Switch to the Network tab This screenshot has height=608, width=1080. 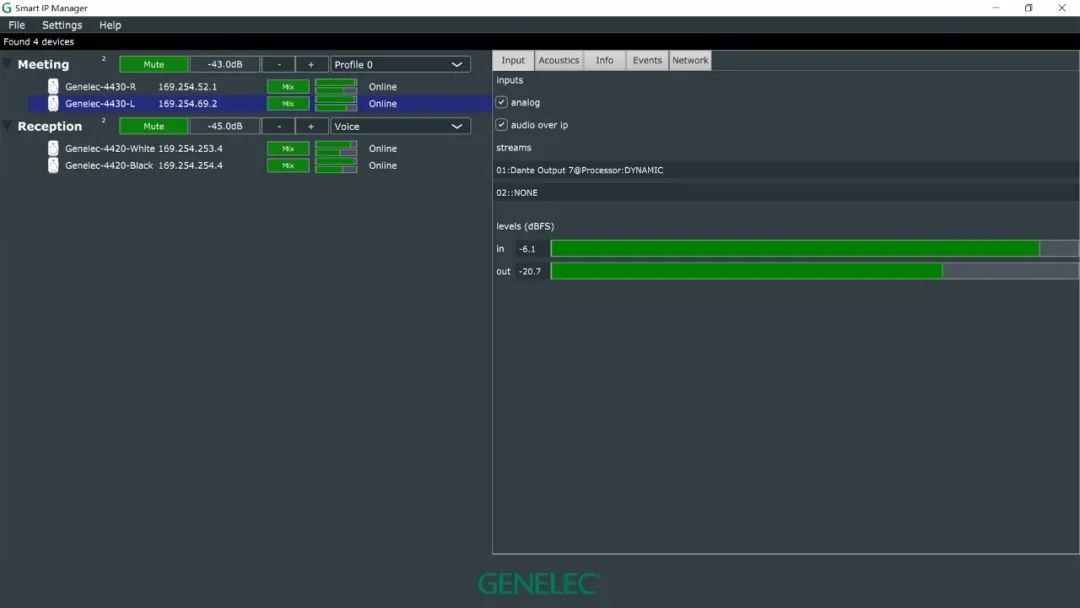[x=690, y=60]
